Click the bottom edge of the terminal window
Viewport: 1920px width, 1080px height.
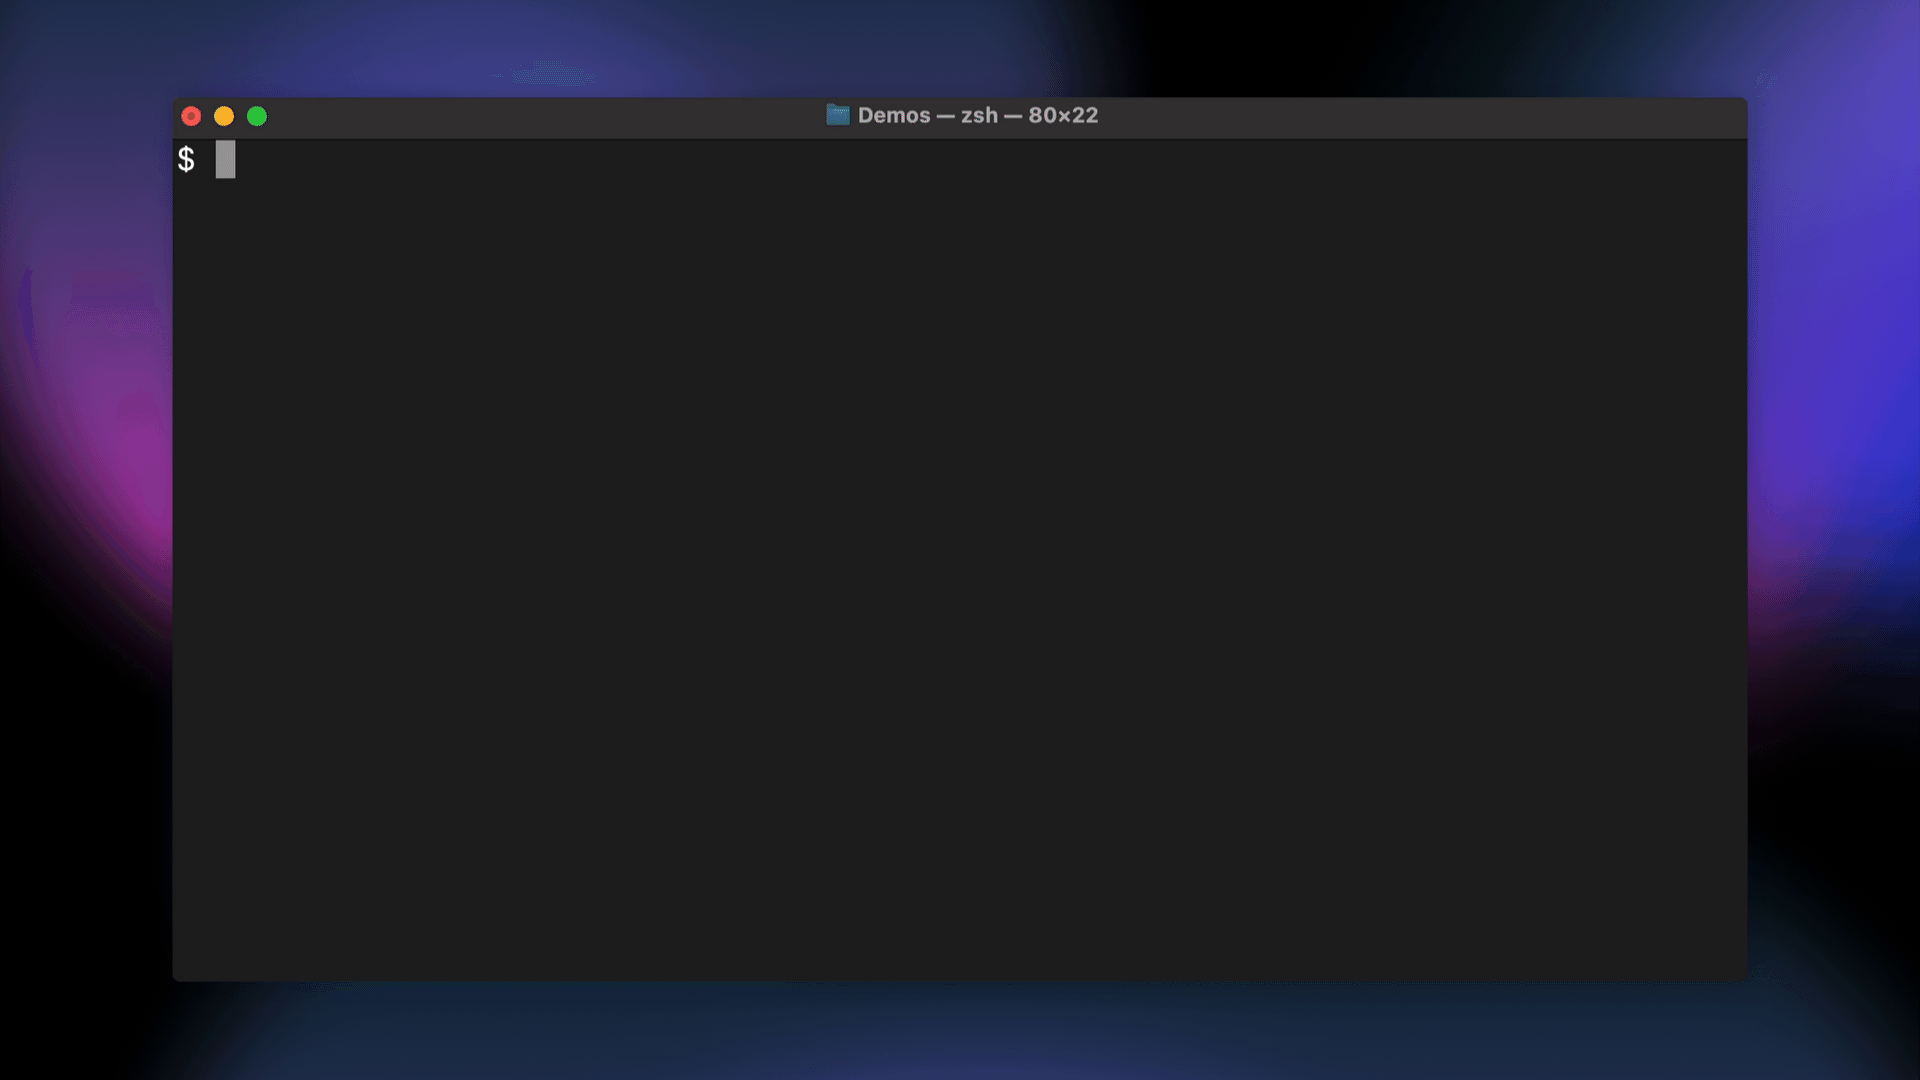960,977
